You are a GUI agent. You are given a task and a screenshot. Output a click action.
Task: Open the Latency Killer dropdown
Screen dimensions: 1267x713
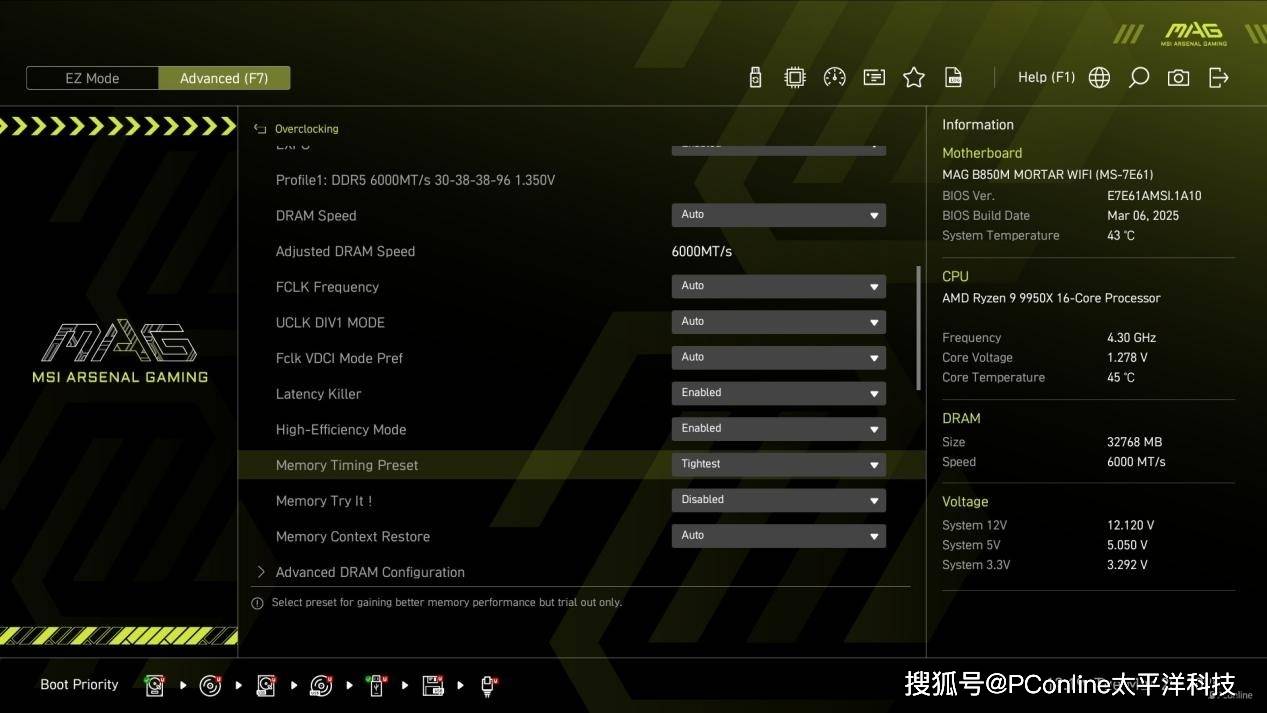tap(778, 393)
